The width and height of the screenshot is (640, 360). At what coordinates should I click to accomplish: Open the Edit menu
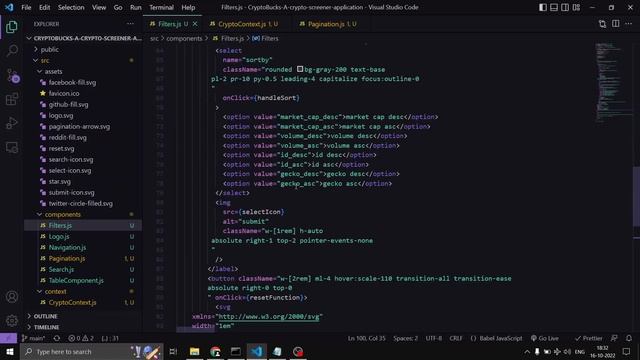tap(44, 7)
